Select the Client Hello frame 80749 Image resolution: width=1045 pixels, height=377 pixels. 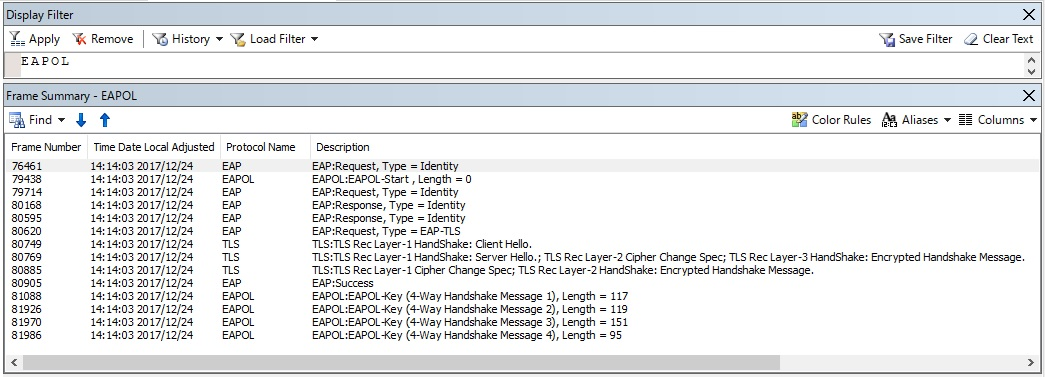tap(522, 244)
